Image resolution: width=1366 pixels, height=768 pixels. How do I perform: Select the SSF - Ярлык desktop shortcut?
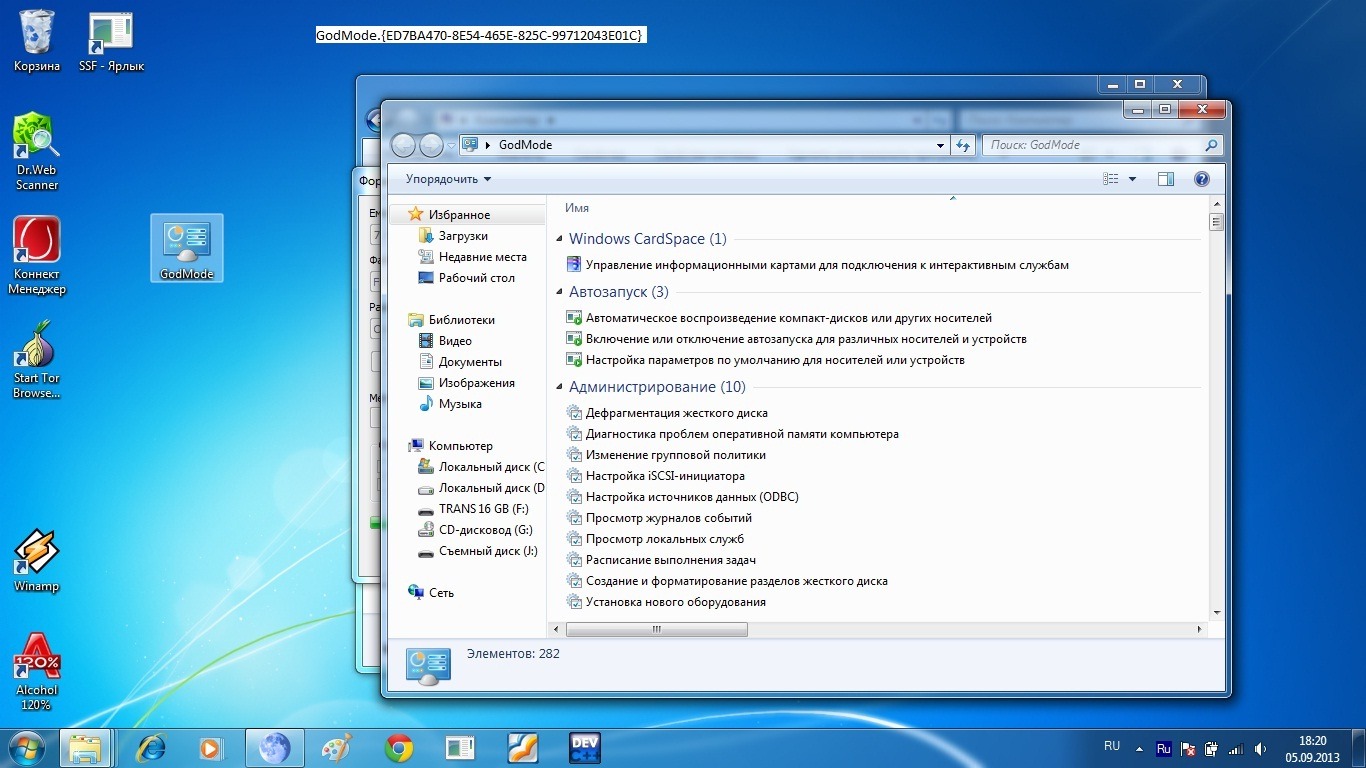[x=111, y=40]
